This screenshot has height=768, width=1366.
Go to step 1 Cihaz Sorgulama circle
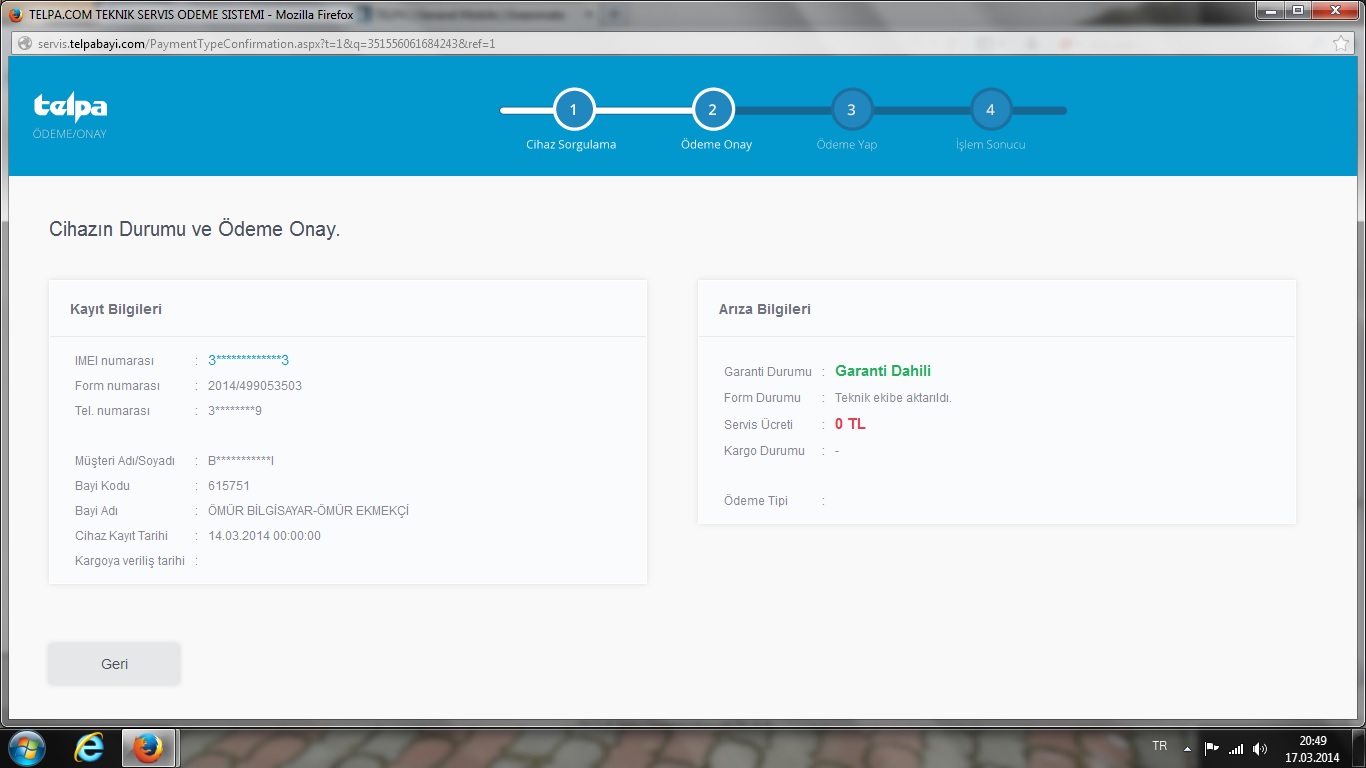coord(573,110)
